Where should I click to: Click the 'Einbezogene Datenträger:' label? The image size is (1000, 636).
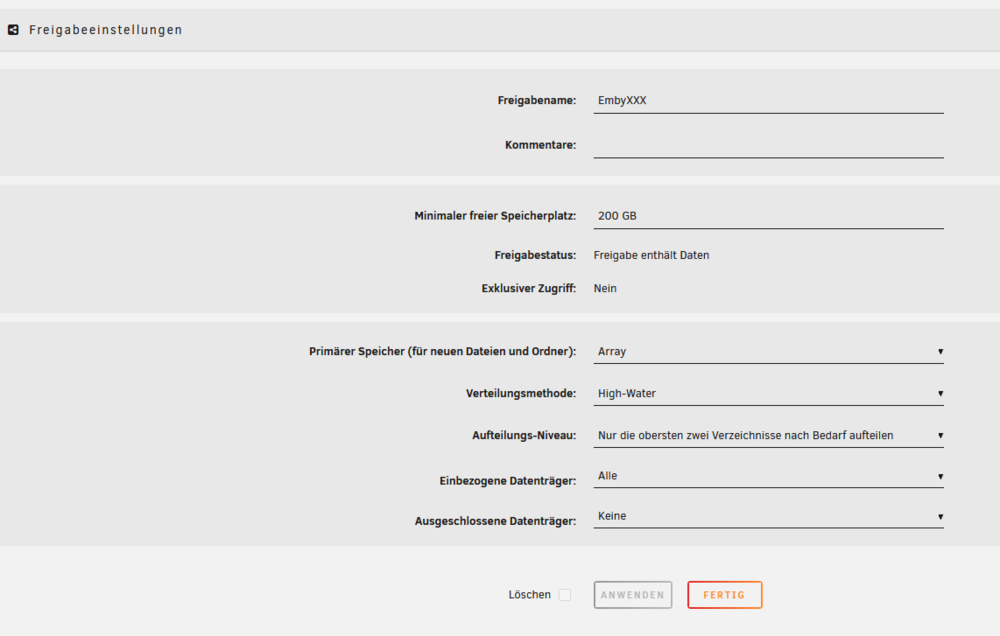[508, 481]
